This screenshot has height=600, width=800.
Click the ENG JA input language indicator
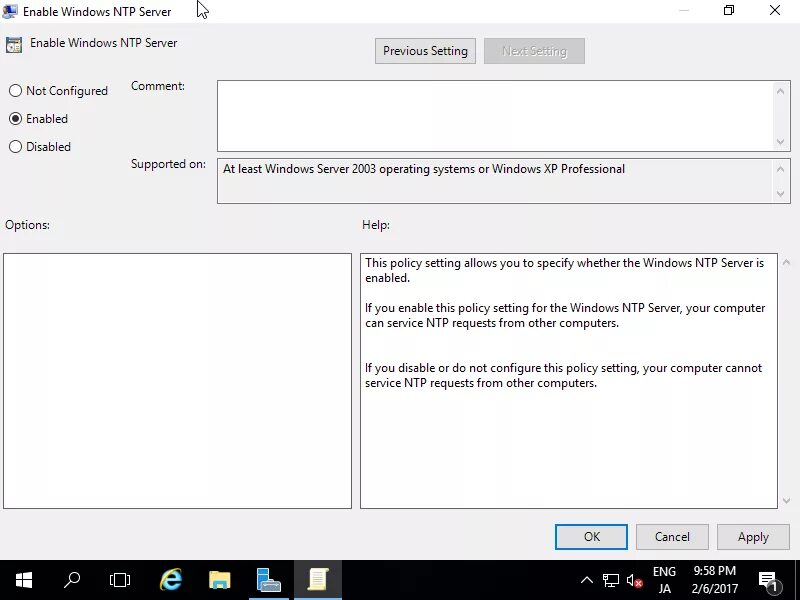point(664,580)
